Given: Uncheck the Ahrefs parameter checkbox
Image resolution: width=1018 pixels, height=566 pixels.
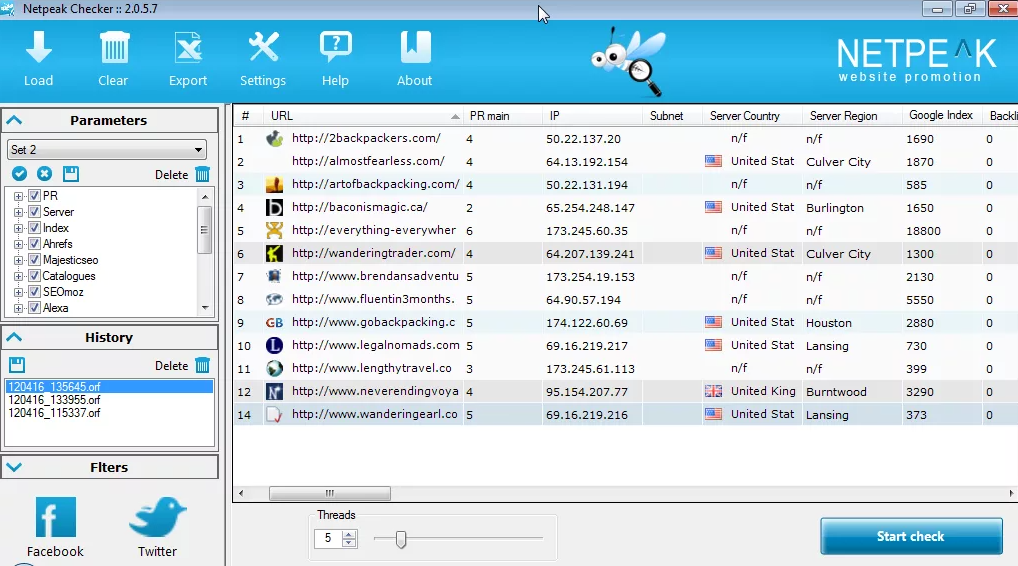Looking at the screenshot, I should 34,244.
